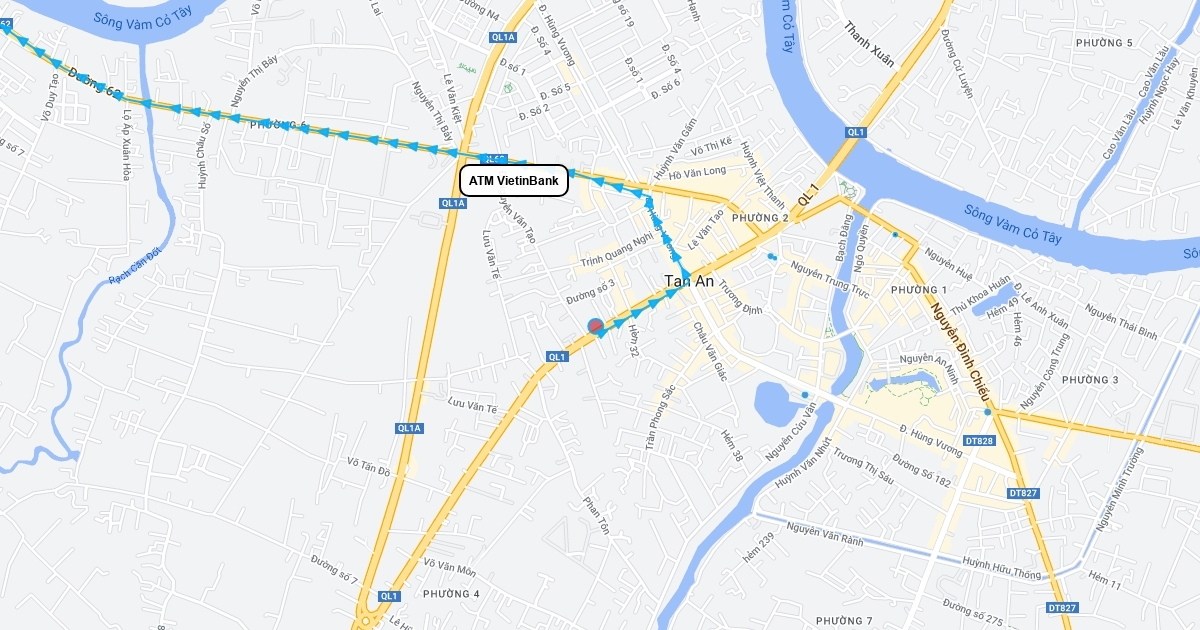Click the Phường 5 district label

[x=1104, y=43]
